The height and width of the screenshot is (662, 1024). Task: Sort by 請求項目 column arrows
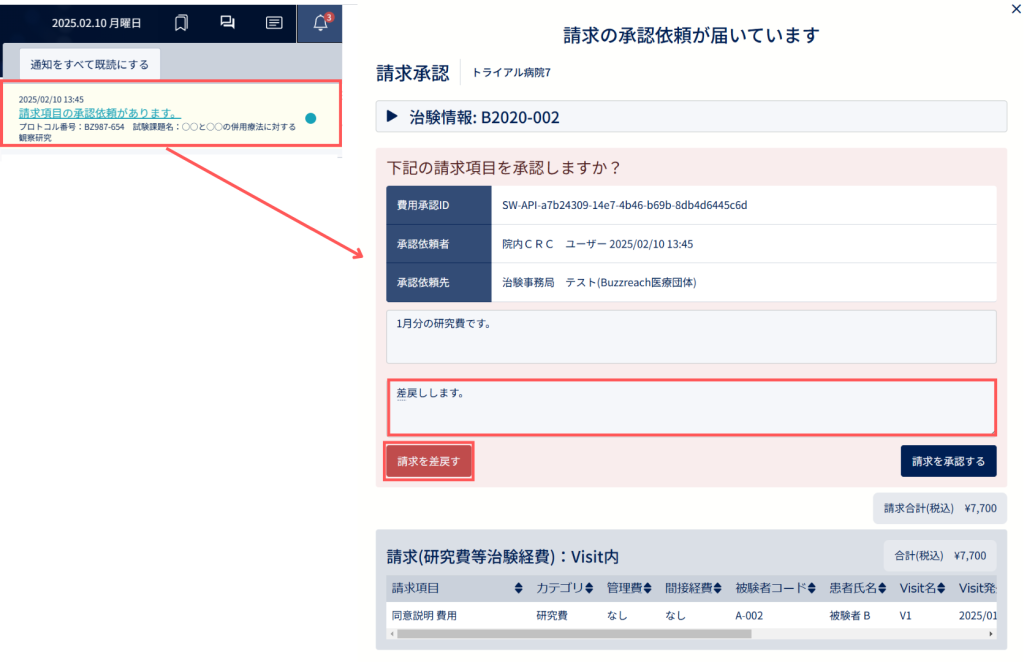tap(519, 588)
